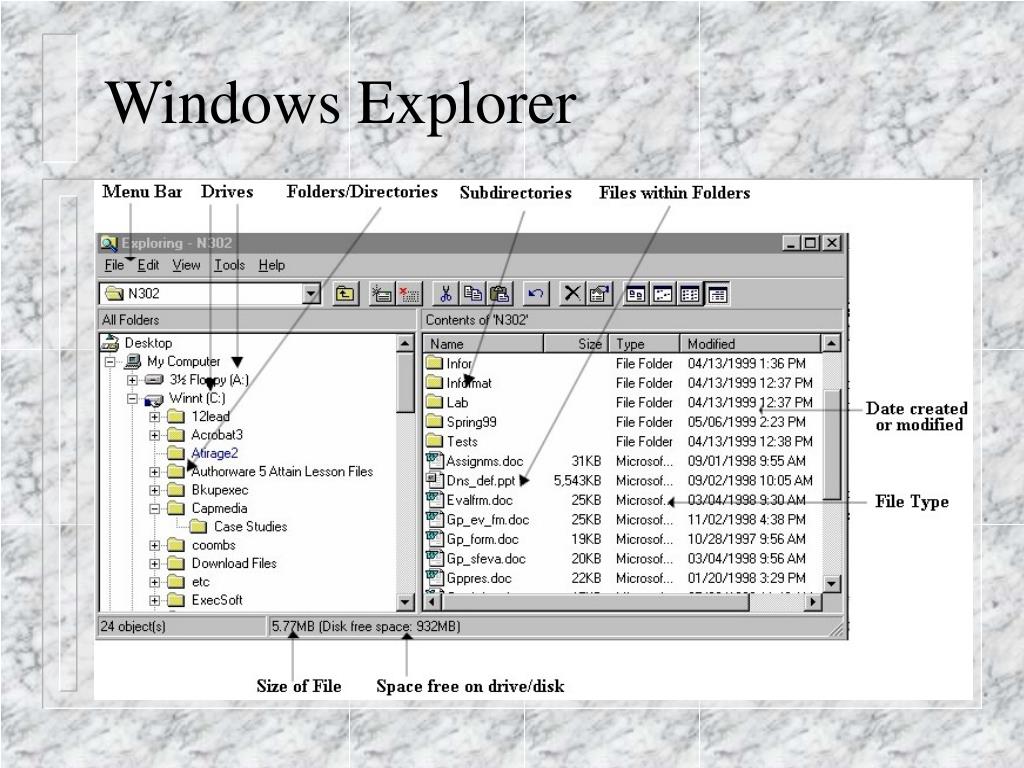The image size is (1024, 768).
Task: Click the Lab folder icon
Action: [434, 402]
